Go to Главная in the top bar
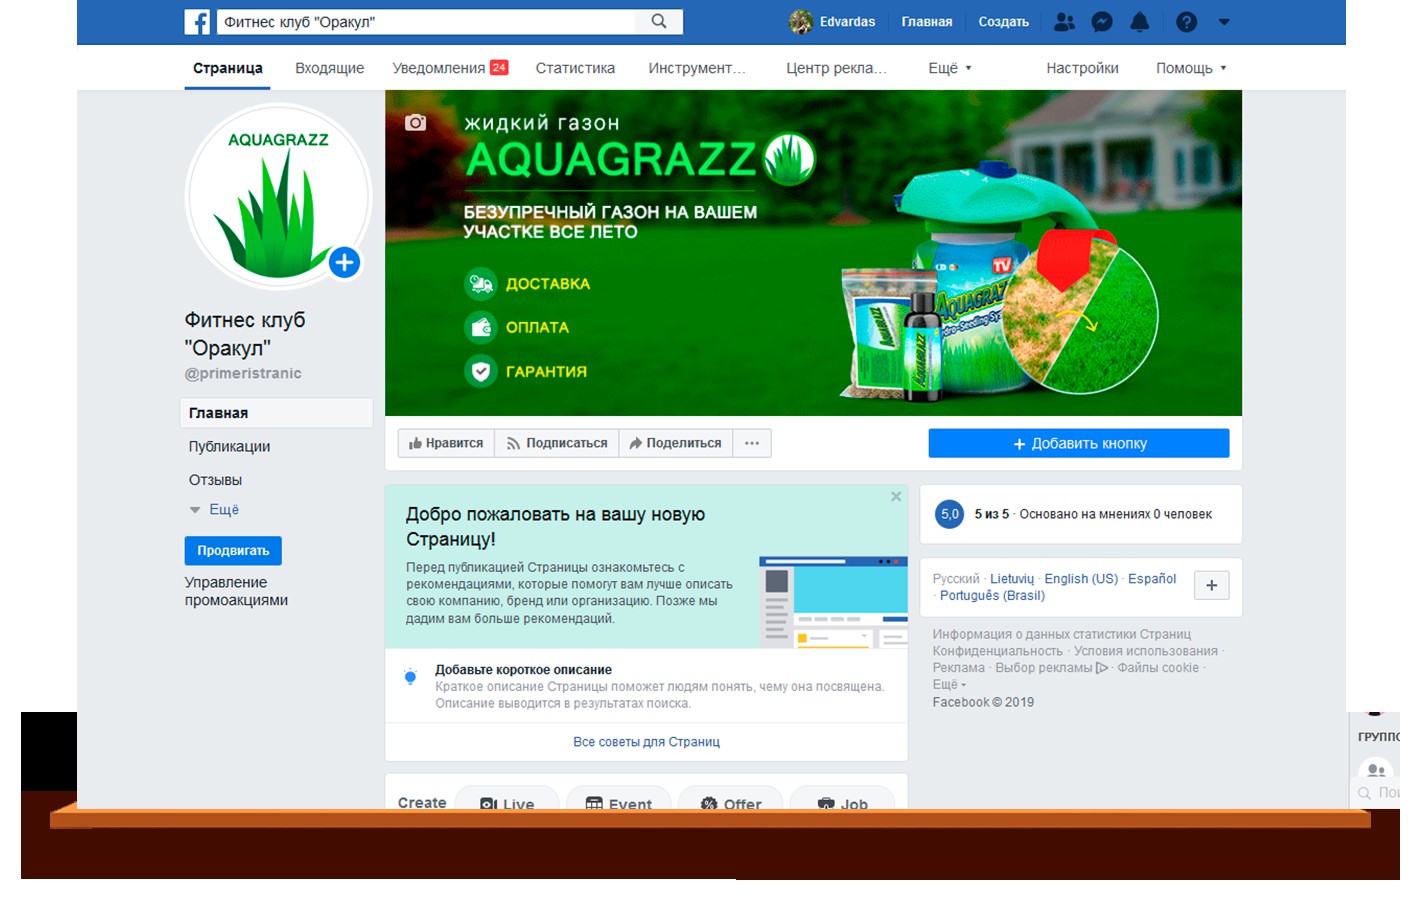The image size is (1423, 904). 927,22
